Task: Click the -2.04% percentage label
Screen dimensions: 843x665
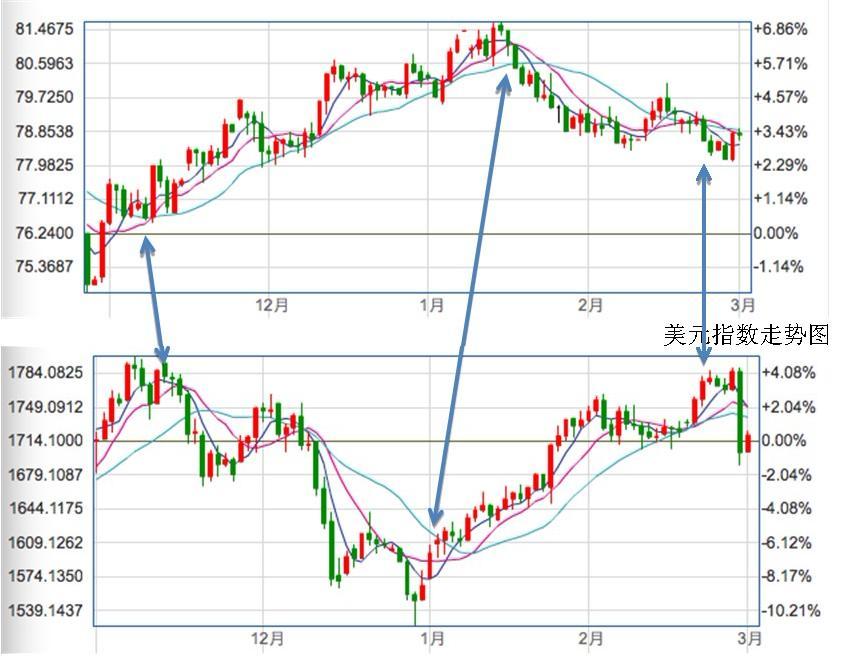Action: 787,475
